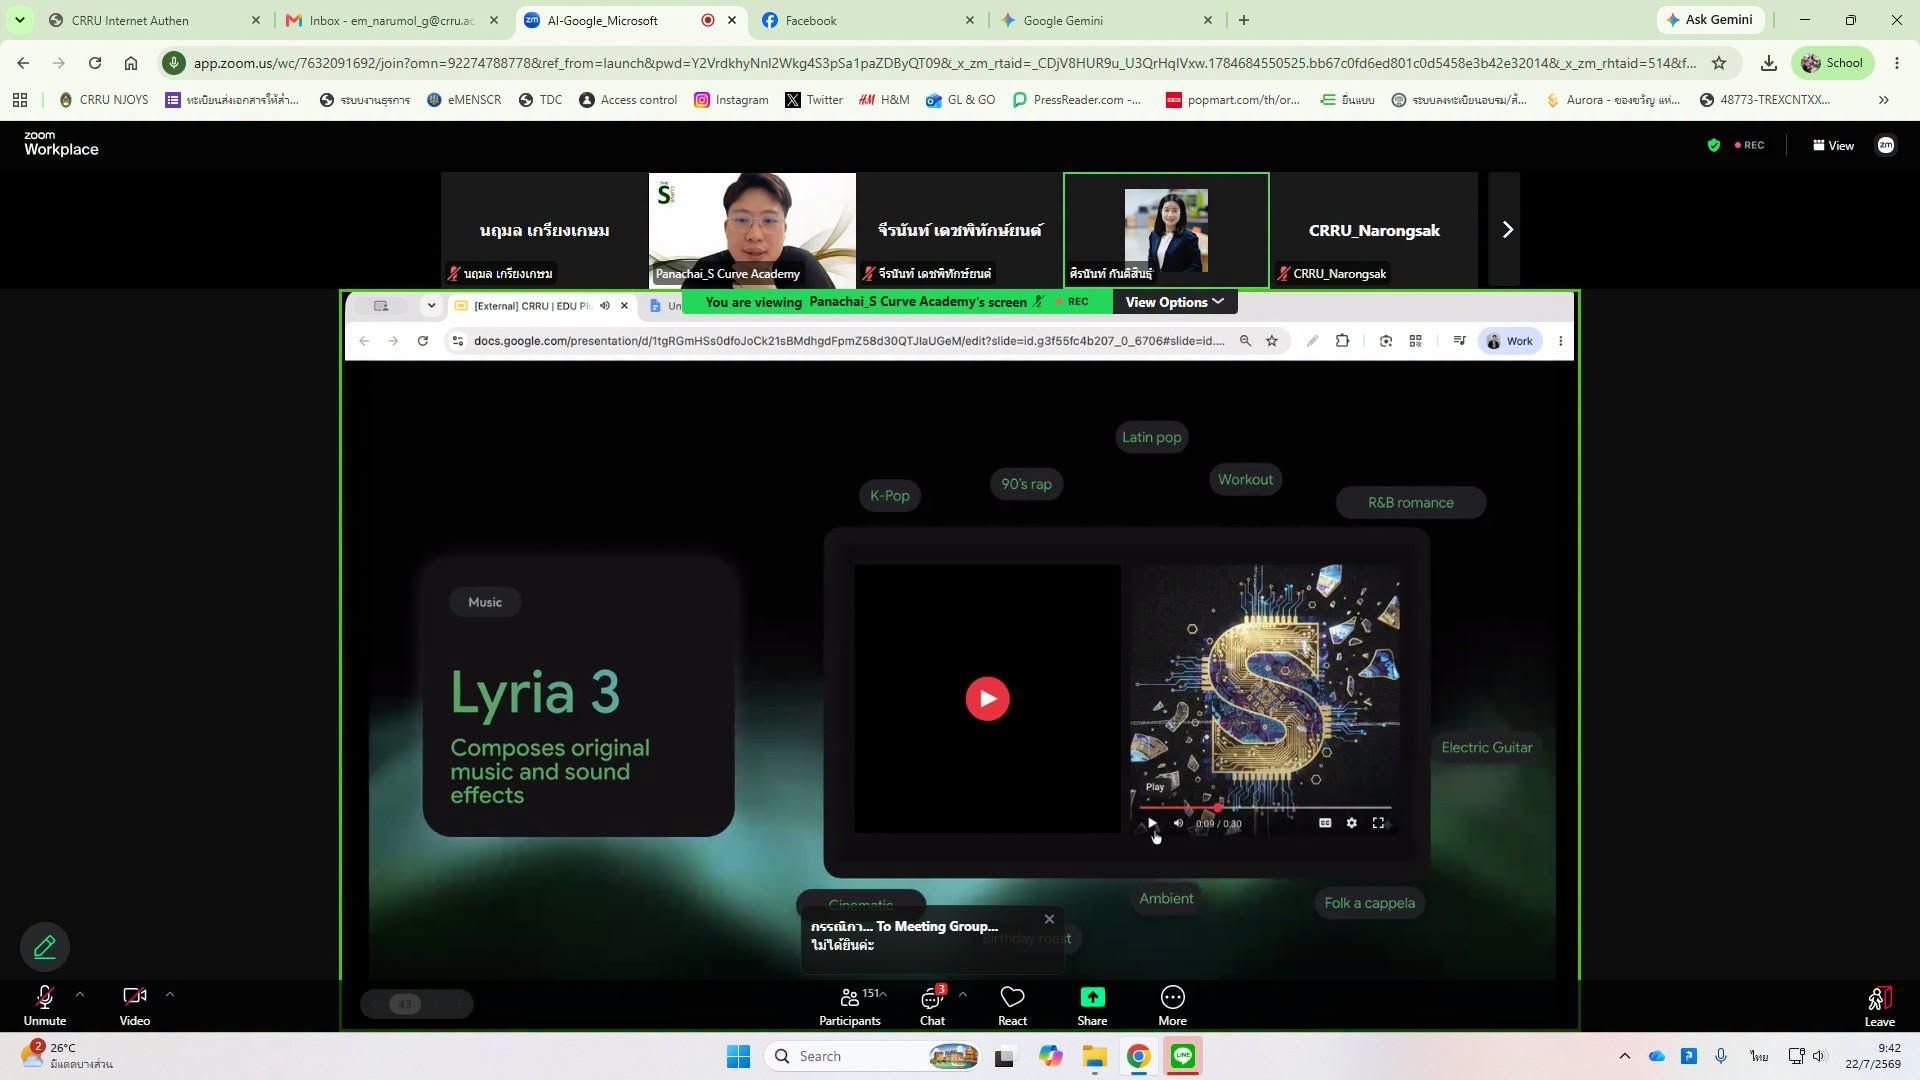
Task: Click the Zoom URL address bar
Action: 945,63
